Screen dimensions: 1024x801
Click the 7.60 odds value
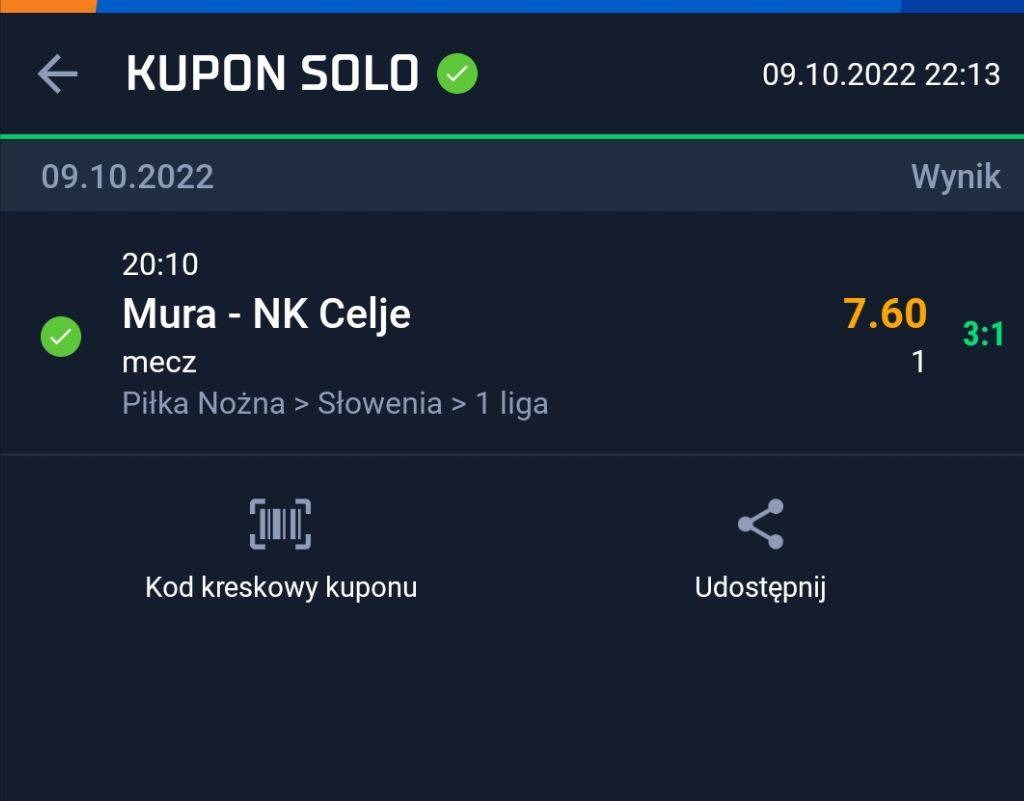click(885, 314)
